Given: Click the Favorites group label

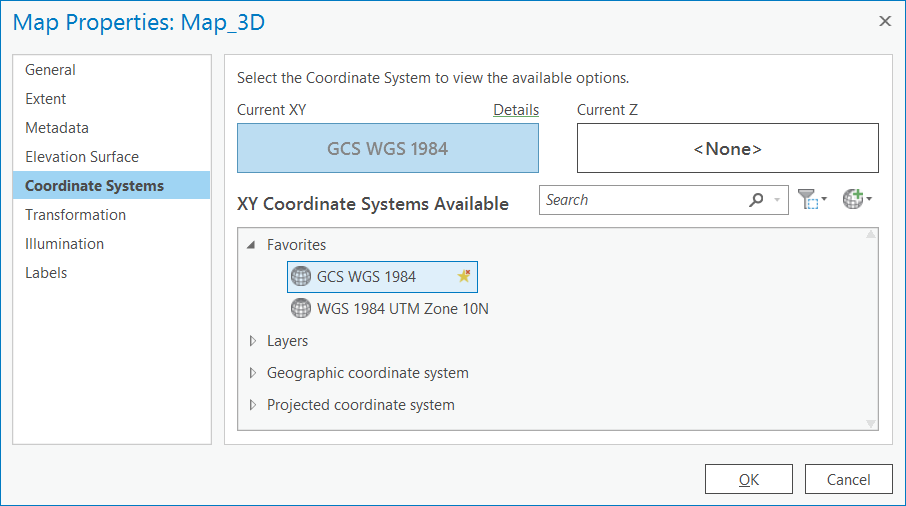Looking at the screenshot, I should 296,245.
